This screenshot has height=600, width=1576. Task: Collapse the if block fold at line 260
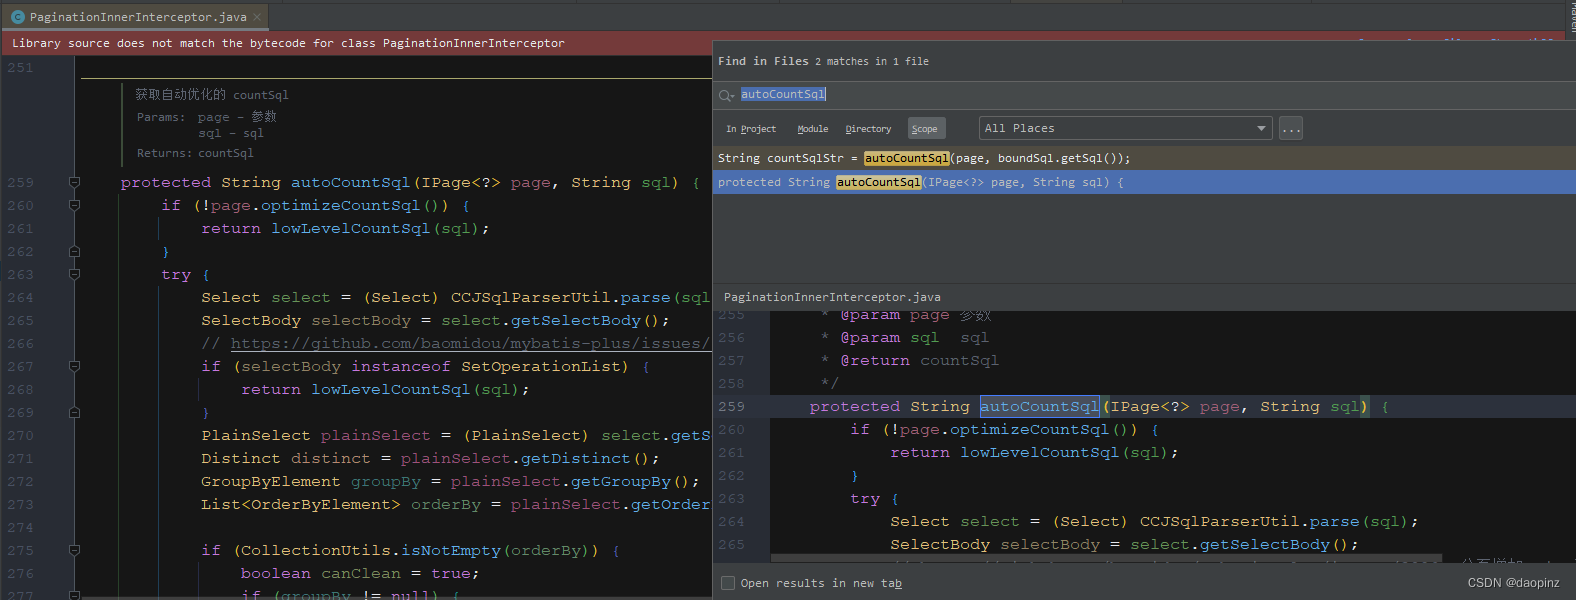74,205
